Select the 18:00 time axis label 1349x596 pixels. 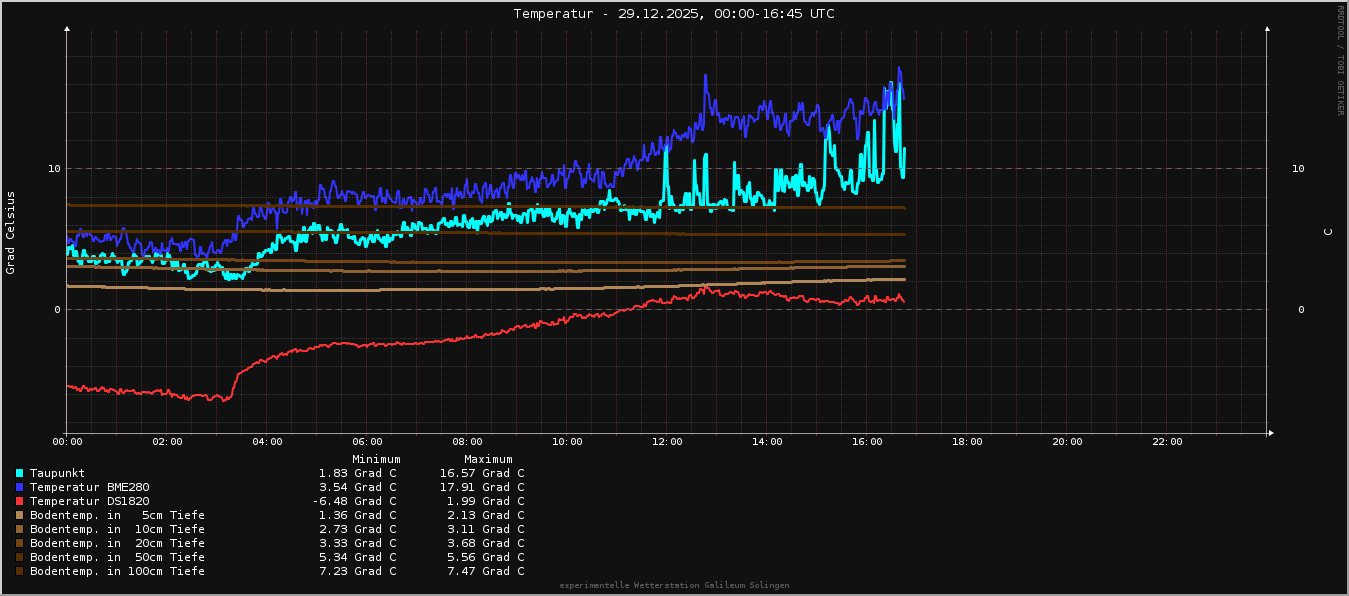(967, 442)
